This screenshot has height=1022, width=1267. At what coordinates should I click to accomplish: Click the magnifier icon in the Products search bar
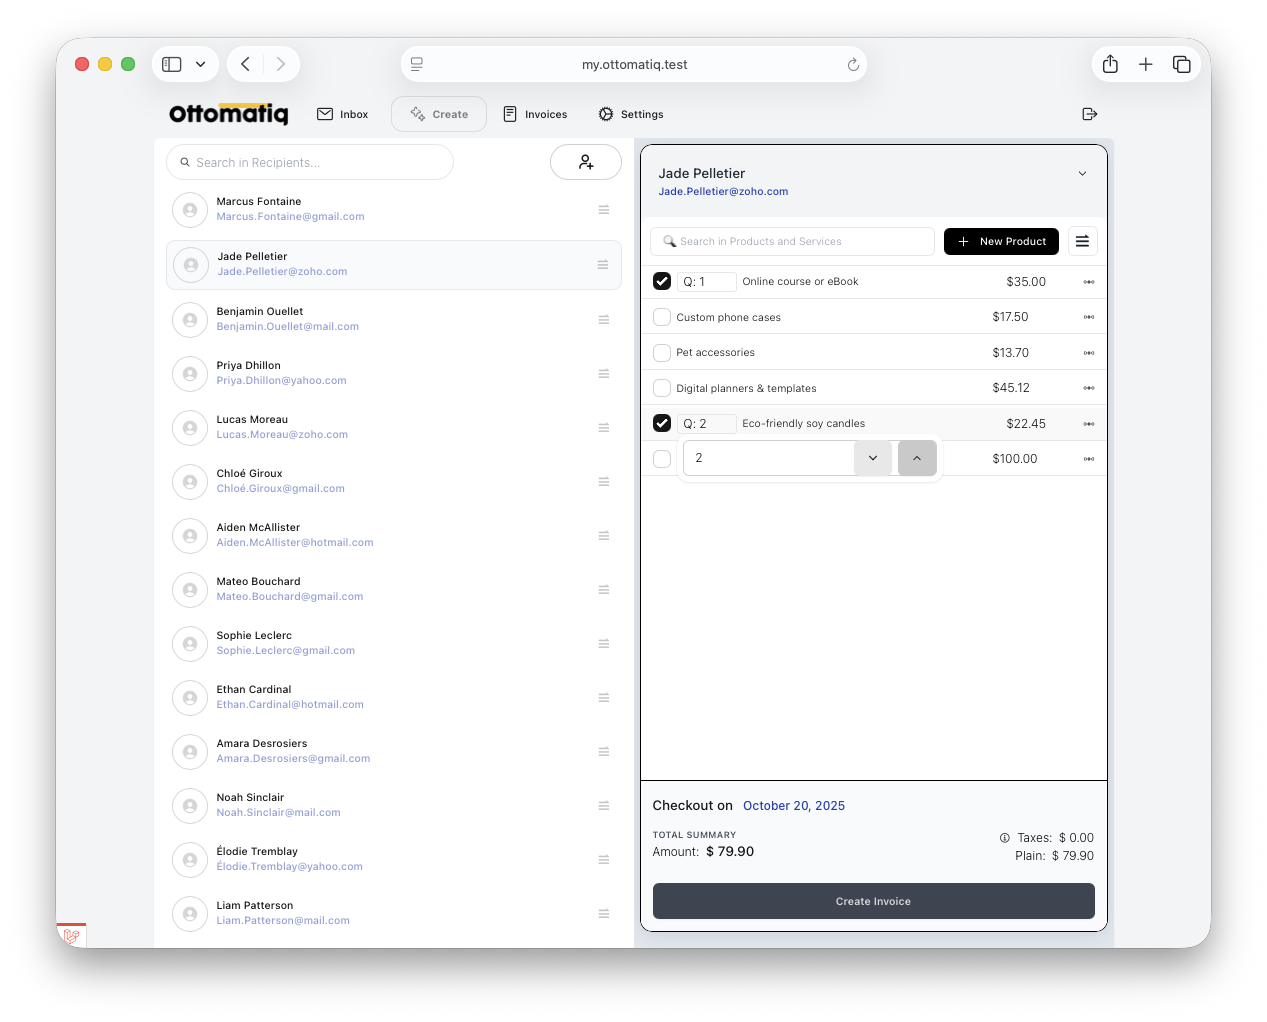pos(669,241)
